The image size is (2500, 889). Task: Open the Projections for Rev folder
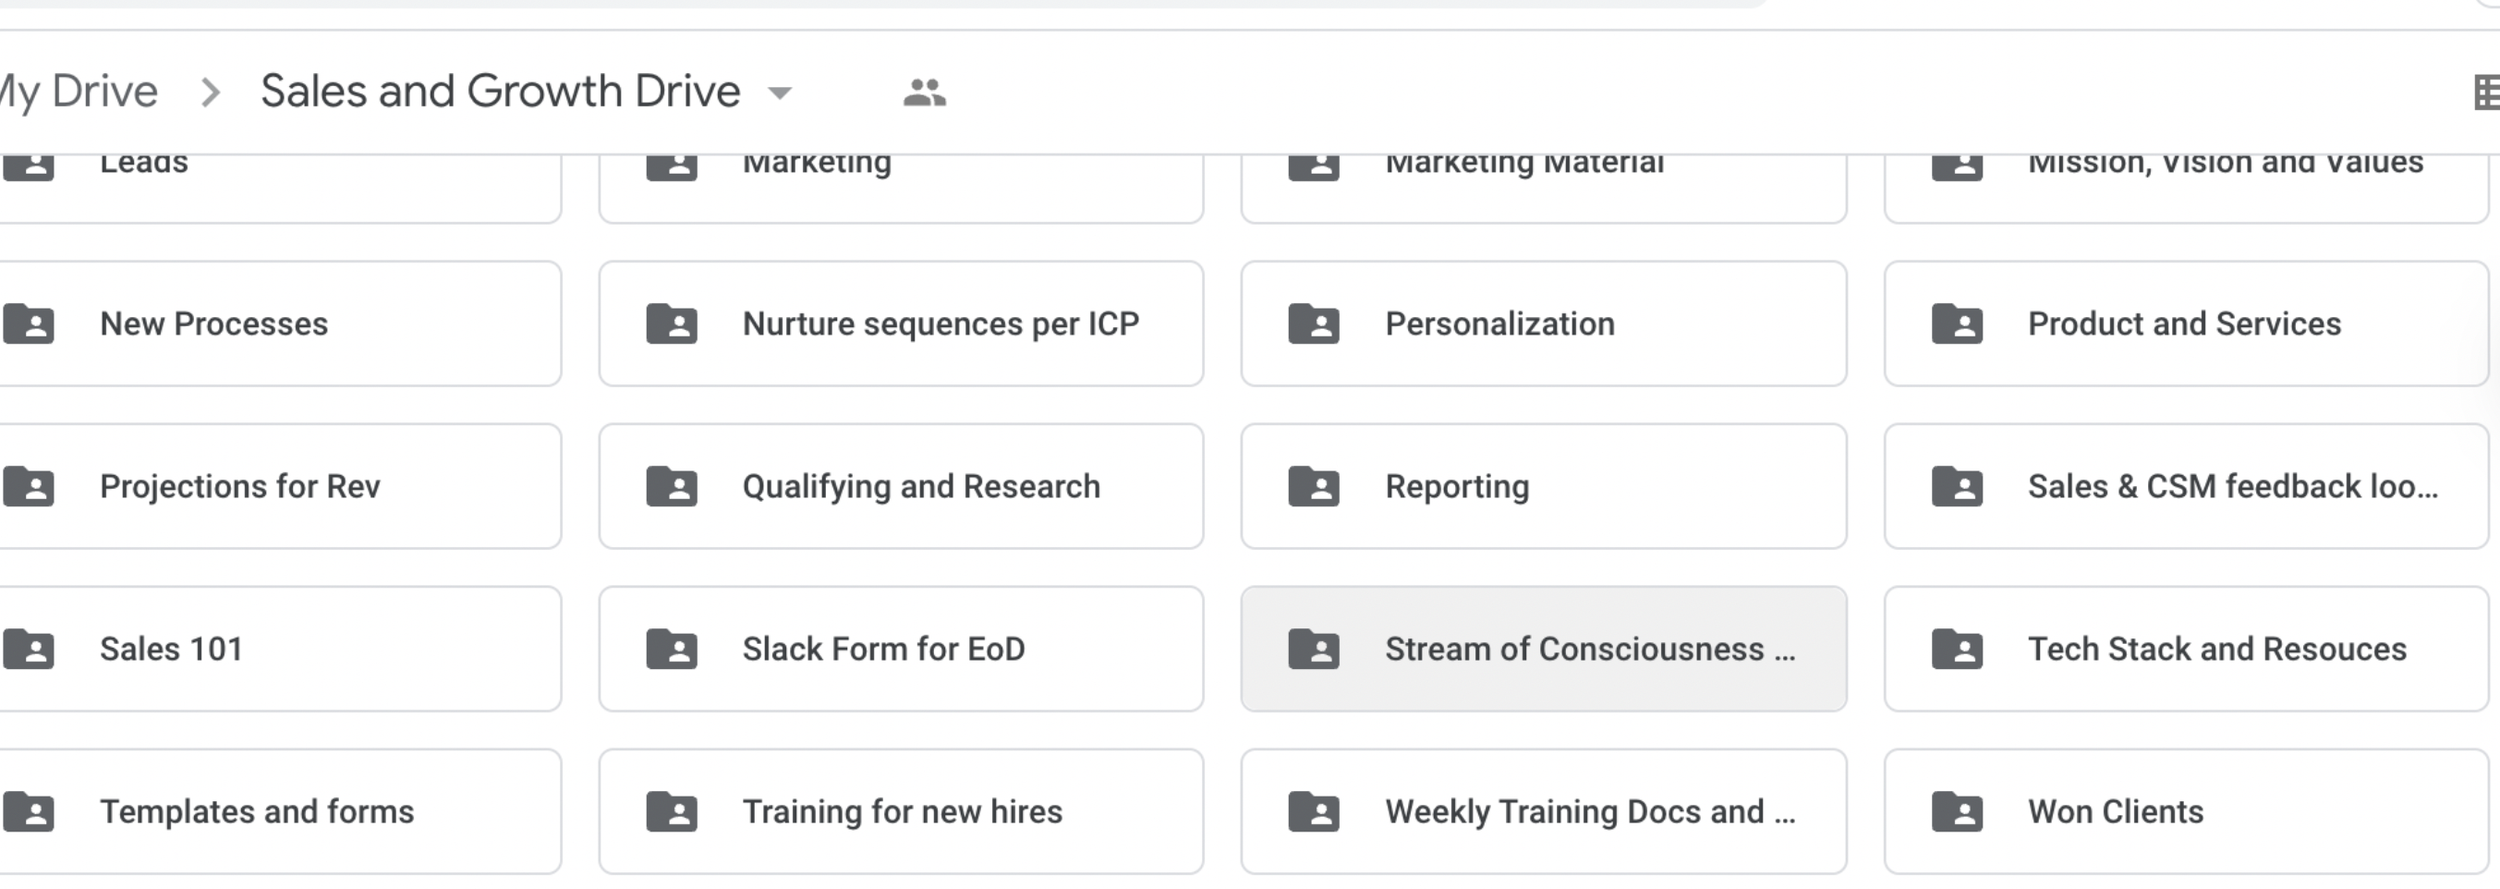[x=280, y=486]
